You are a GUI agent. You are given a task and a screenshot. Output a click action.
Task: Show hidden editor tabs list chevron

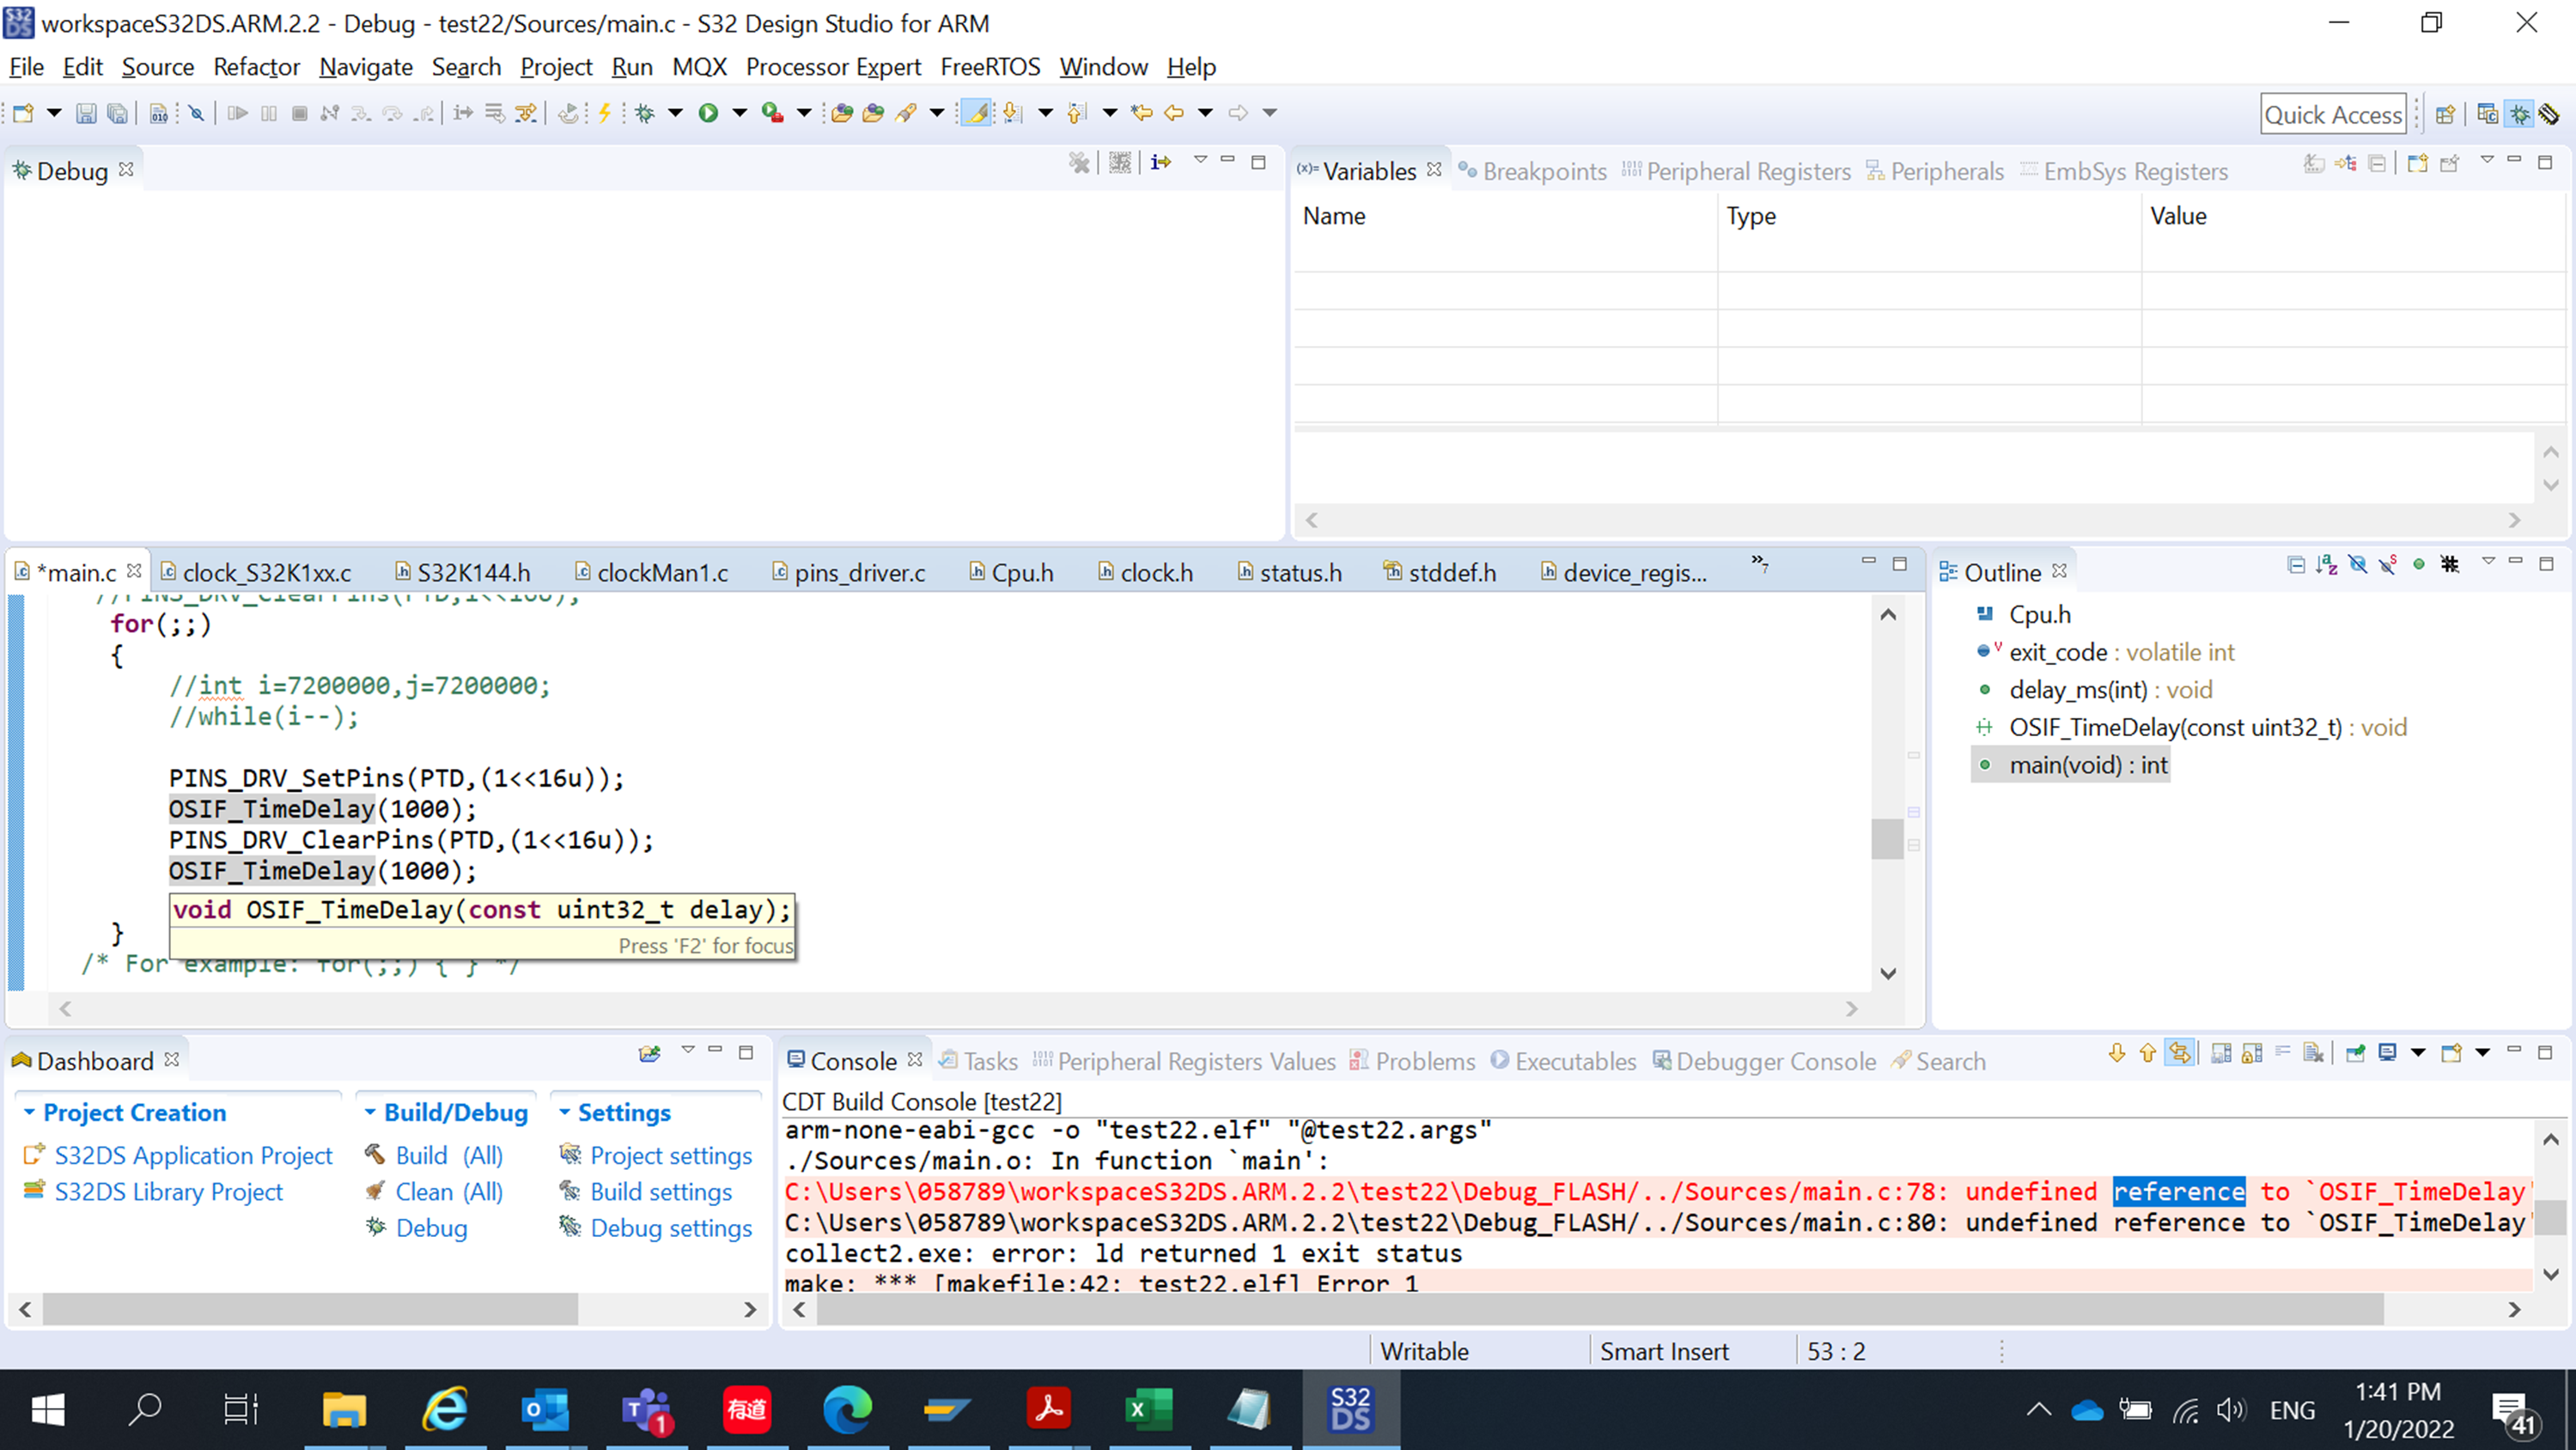[1759, 564]
